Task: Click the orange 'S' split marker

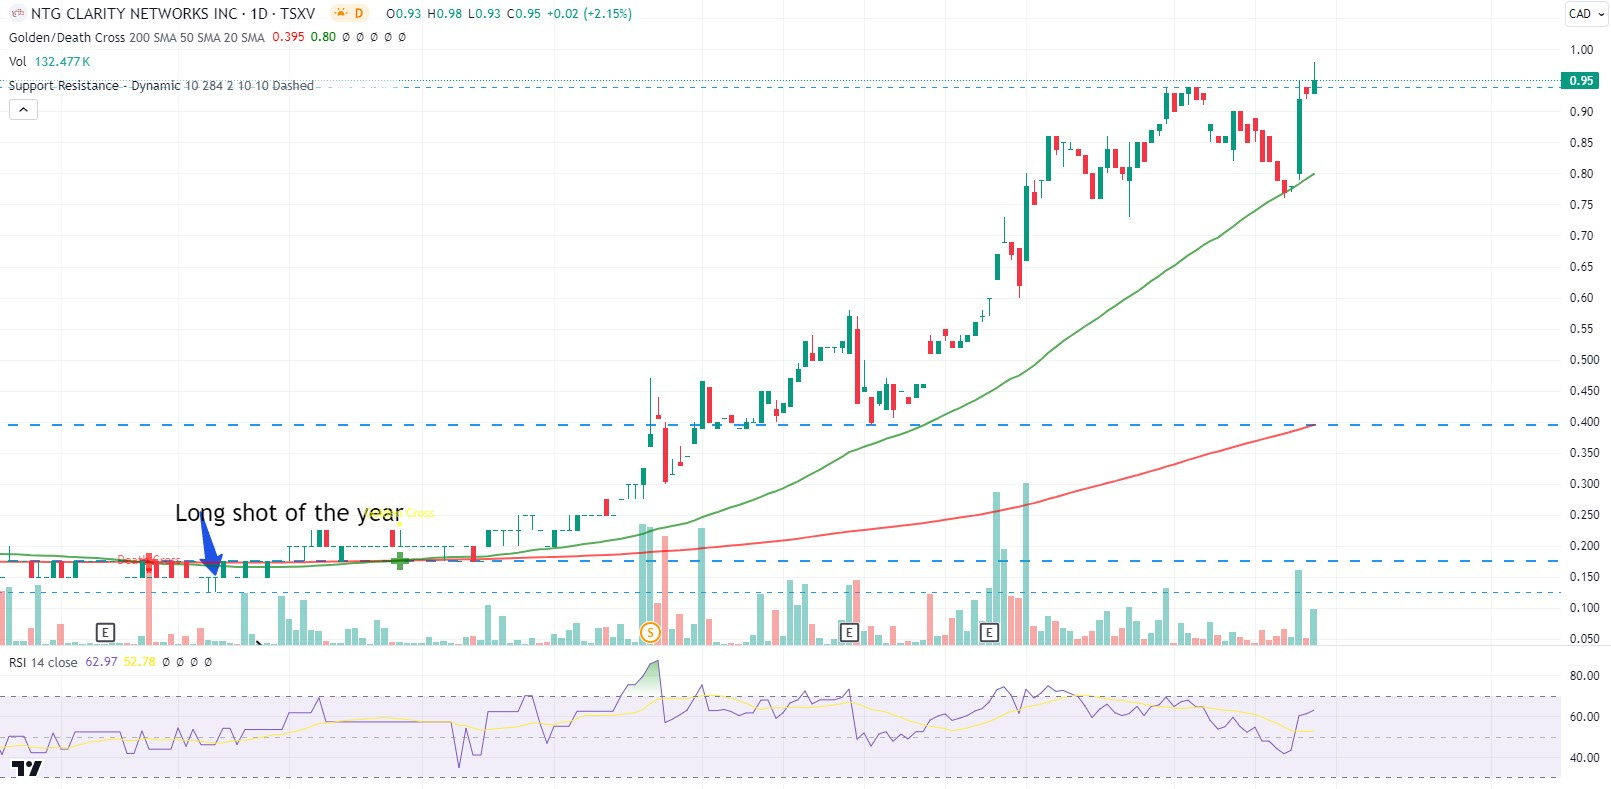Action: pyautogui.click(x=650, y=632)
